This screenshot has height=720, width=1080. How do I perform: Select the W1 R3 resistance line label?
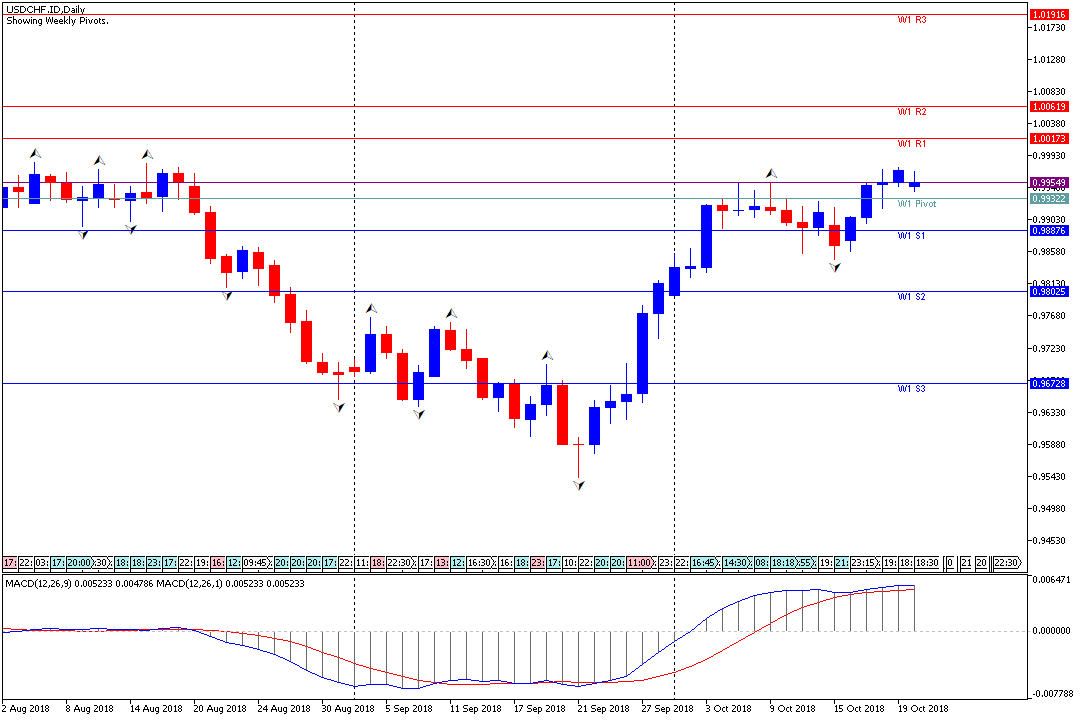tap(911, 20)
